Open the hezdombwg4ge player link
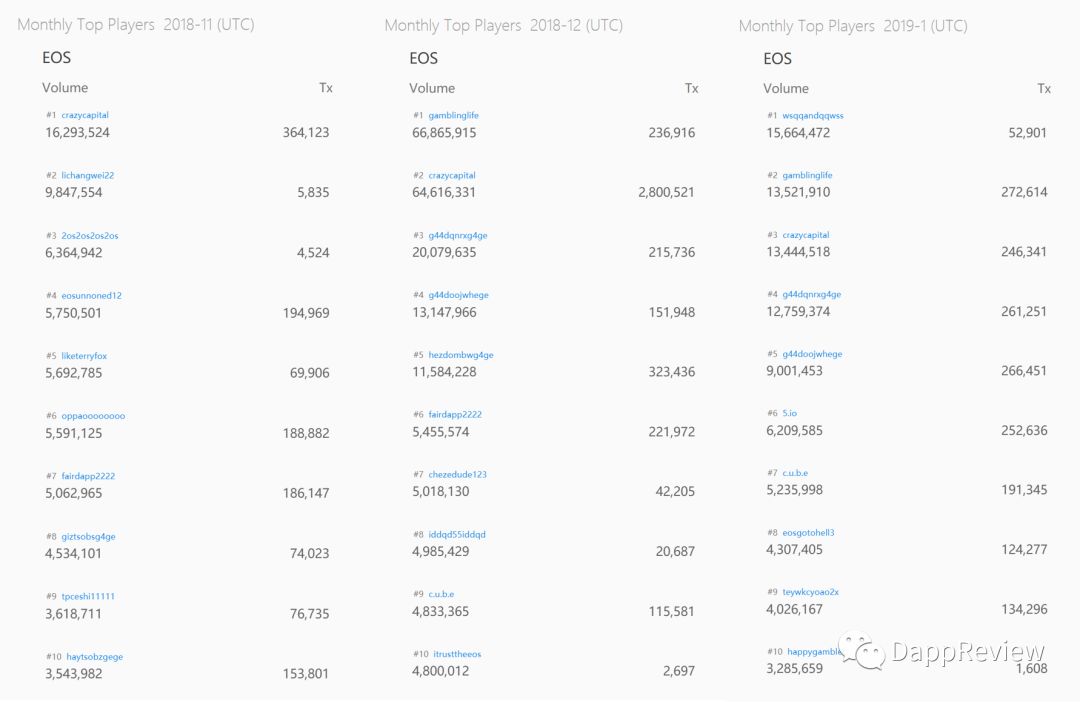Viewport: 1080px width, 702px height. point(460,355)
